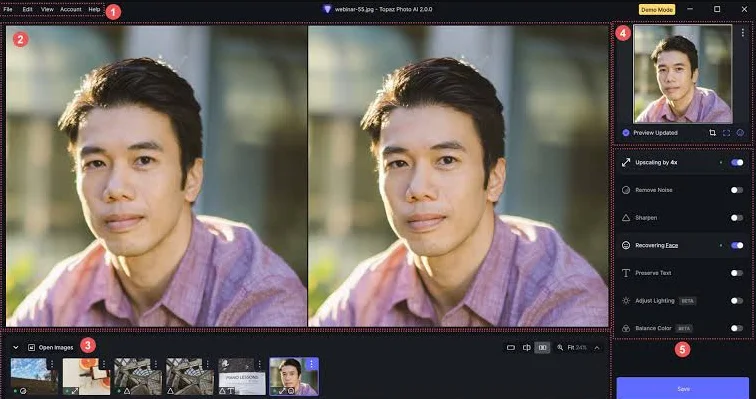
Task: Click the noise circle badge on sky thumbnail
Action: [x=23, y=391]
